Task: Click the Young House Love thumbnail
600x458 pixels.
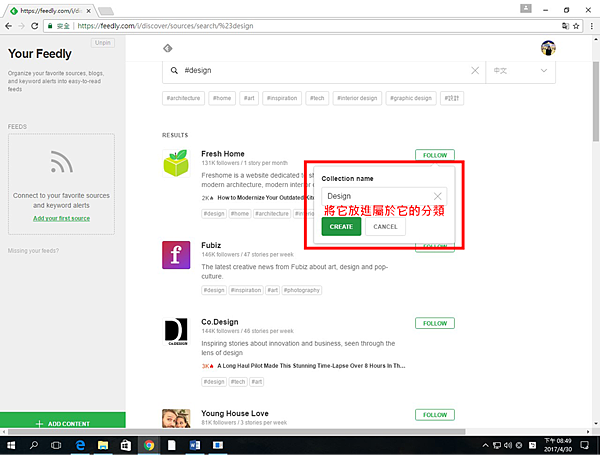Action: coord(176,418)
